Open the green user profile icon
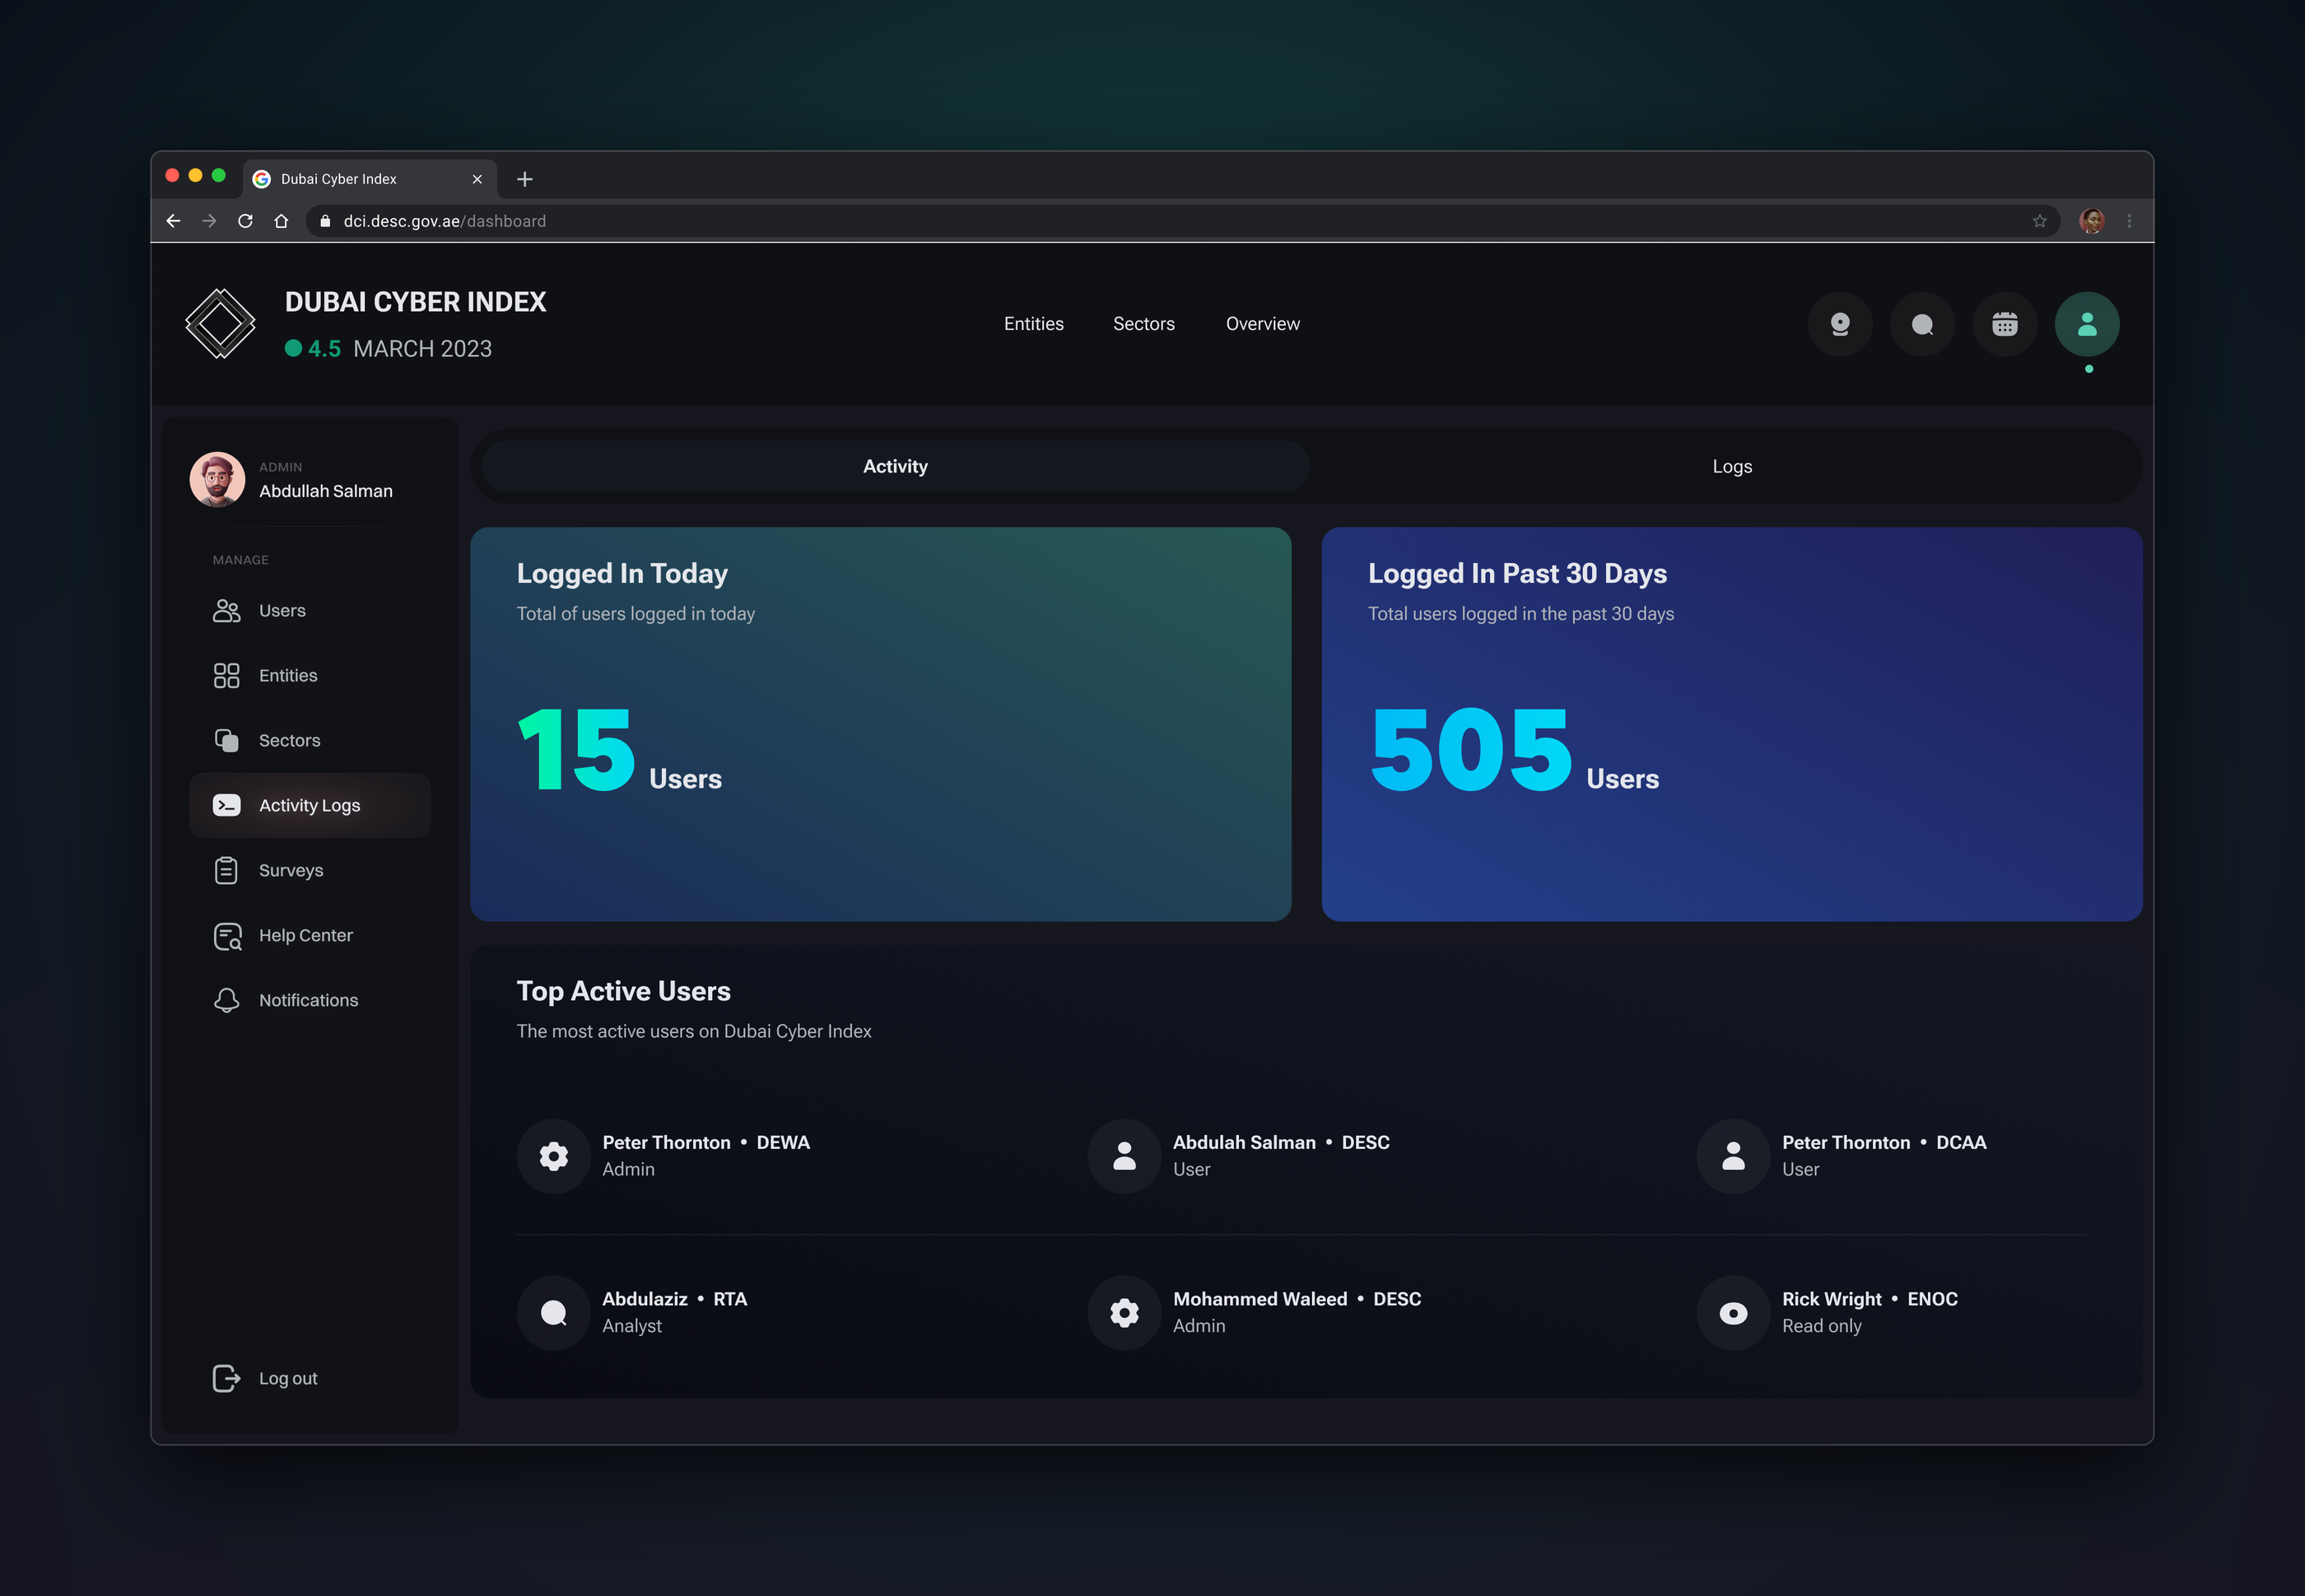2305x1596 pixels. click(x=2087, y=324)
